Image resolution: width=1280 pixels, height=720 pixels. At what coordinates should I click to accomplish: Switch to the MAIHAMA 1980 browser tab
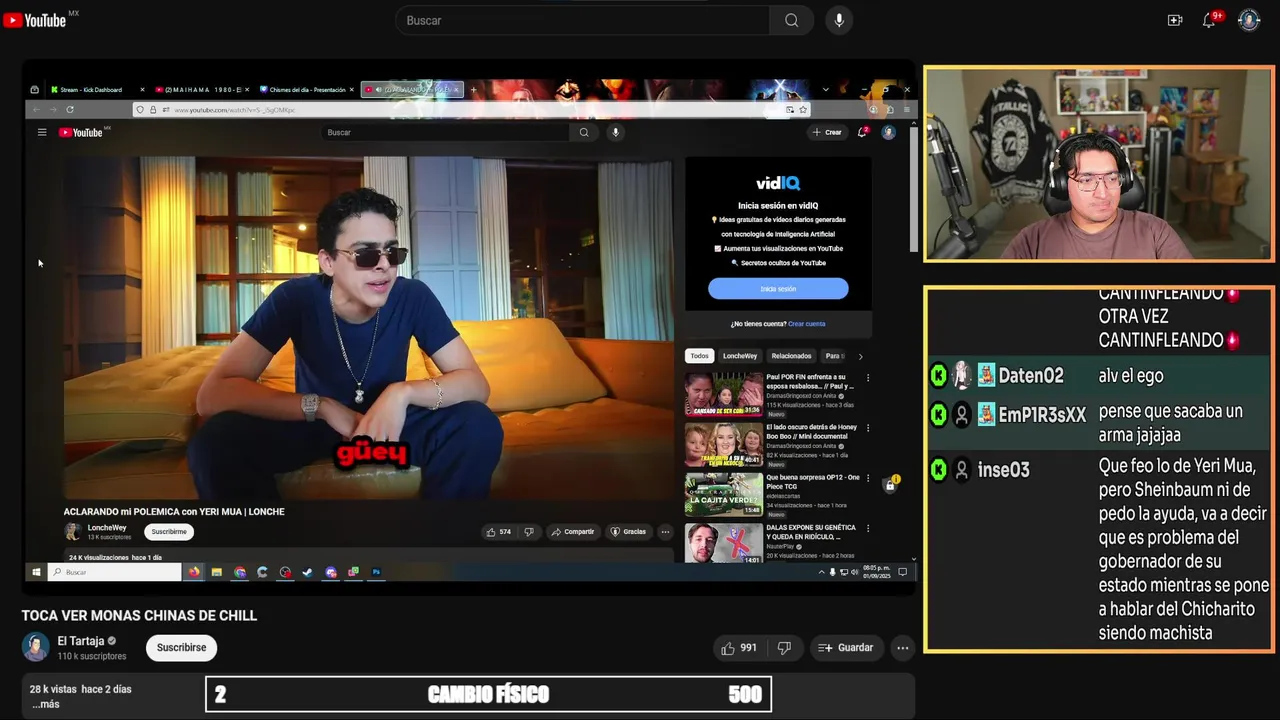(200, 90)
